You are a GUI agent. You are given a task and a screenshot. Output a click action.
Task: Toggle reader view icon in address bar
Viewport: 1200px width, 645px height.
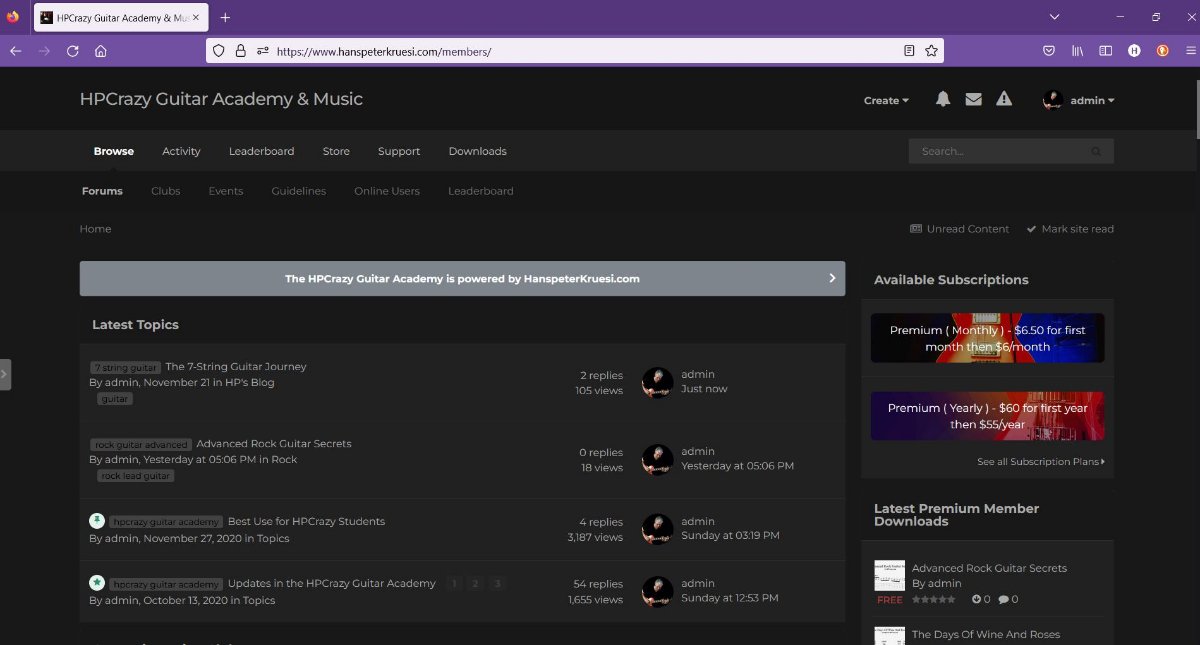(909, 51)
